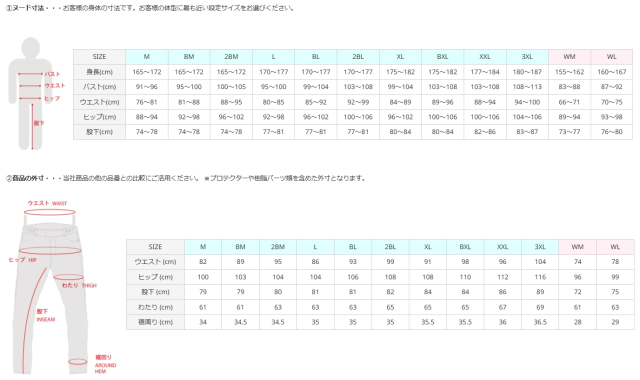This screenshot has width=640, height=380.
Task: Click the '70~75' waist range cell
Action: point(611,102)
